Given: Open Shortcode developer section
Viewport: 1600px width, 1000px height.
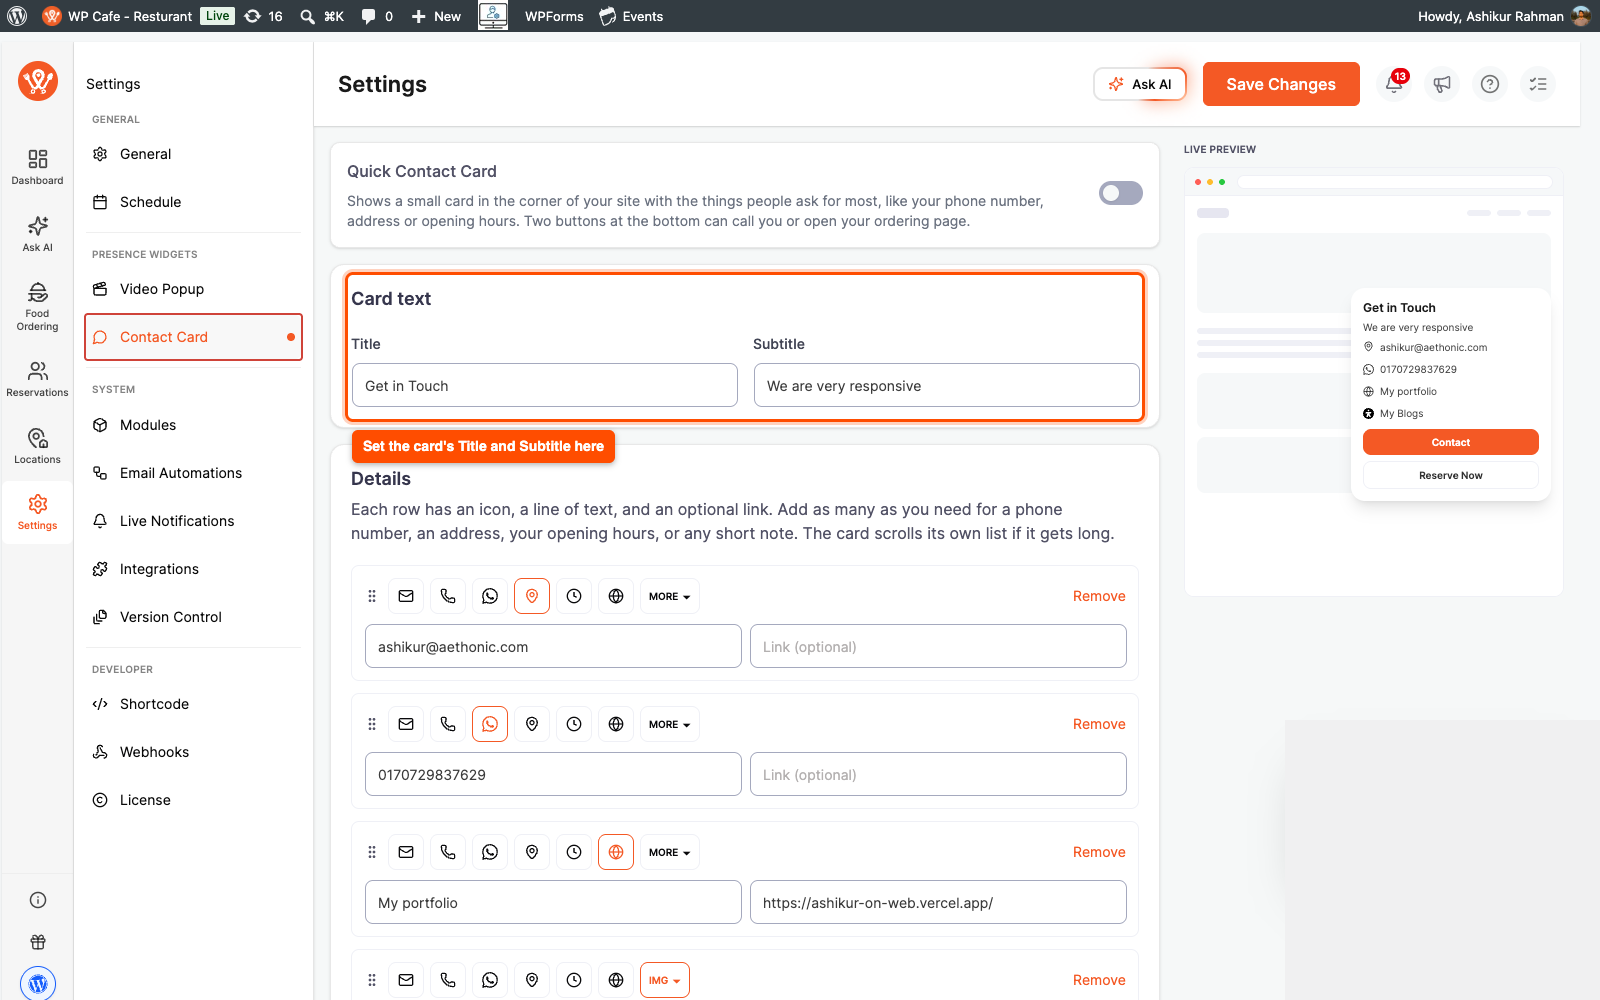Looking at the screenshot, I should (193, 704).
